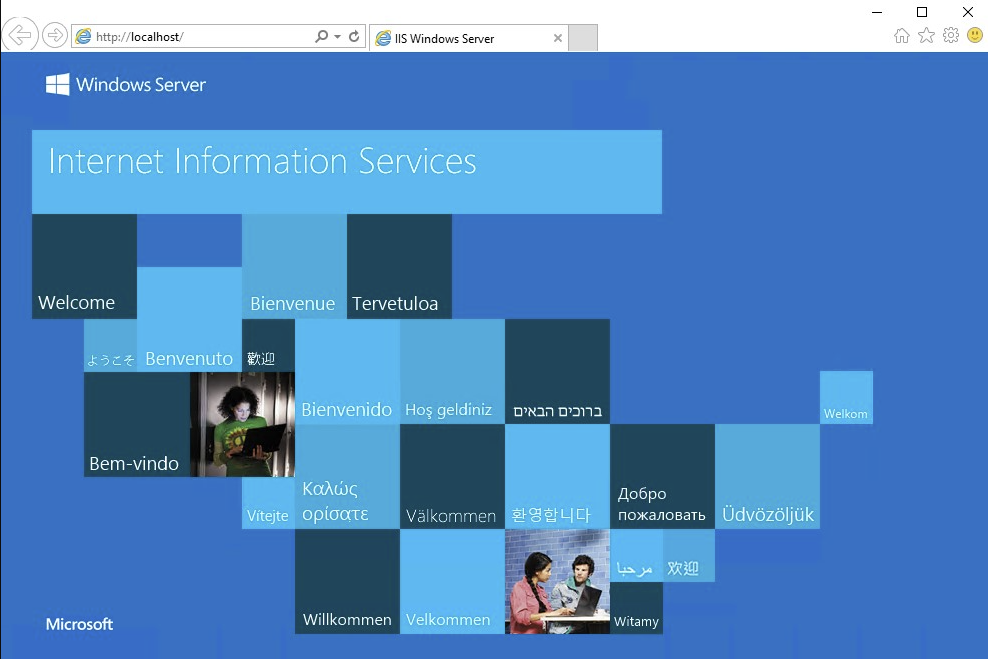Click the Добро пожаловать tile
The width and height of the screenshot is (988, 659).
point(662,476)
